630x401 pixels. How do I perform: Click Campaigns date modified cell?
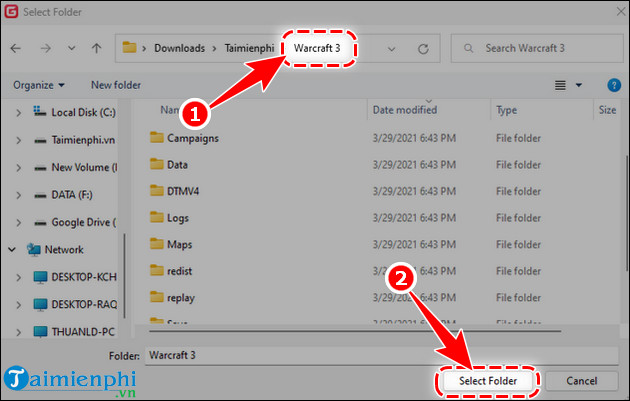(414, 139)
